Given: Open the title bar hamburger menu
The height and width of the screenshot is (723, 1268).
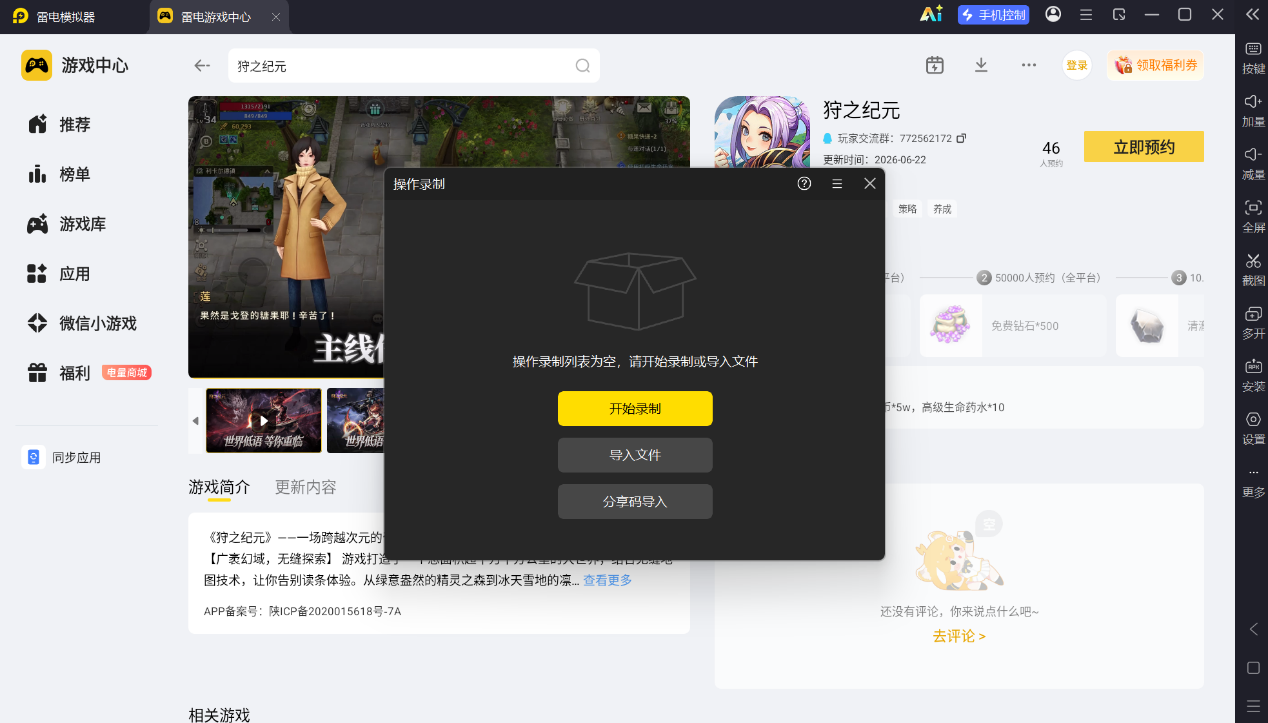Looking at the screenshot, I should tap(1086, 15).
